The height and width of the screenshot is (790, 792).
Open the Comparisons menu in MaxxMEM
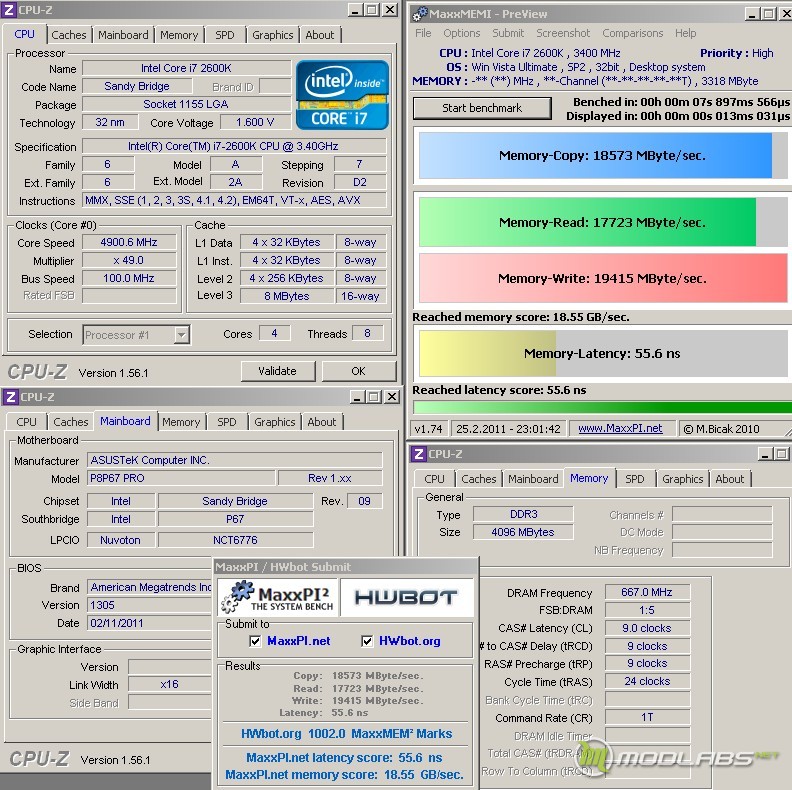[632, 33]
